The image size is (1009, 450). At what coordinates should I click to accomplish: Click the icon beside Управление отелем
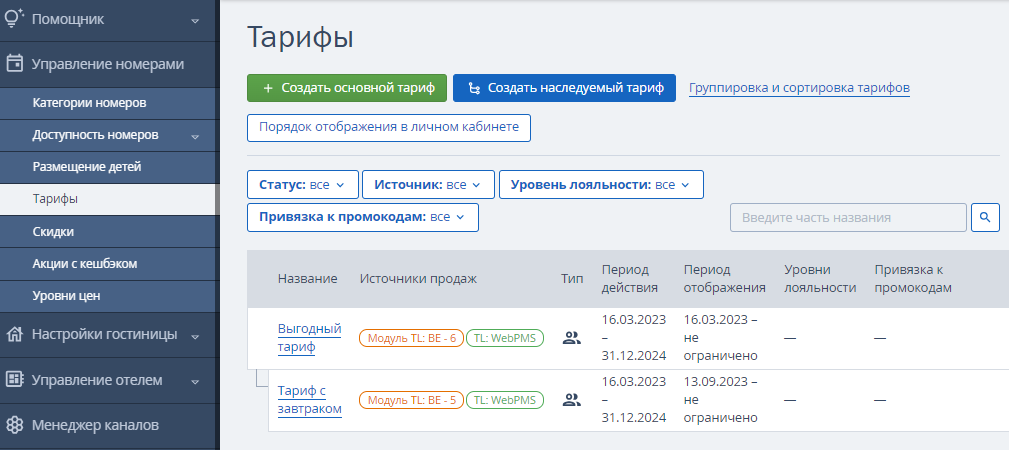point(15,380)
